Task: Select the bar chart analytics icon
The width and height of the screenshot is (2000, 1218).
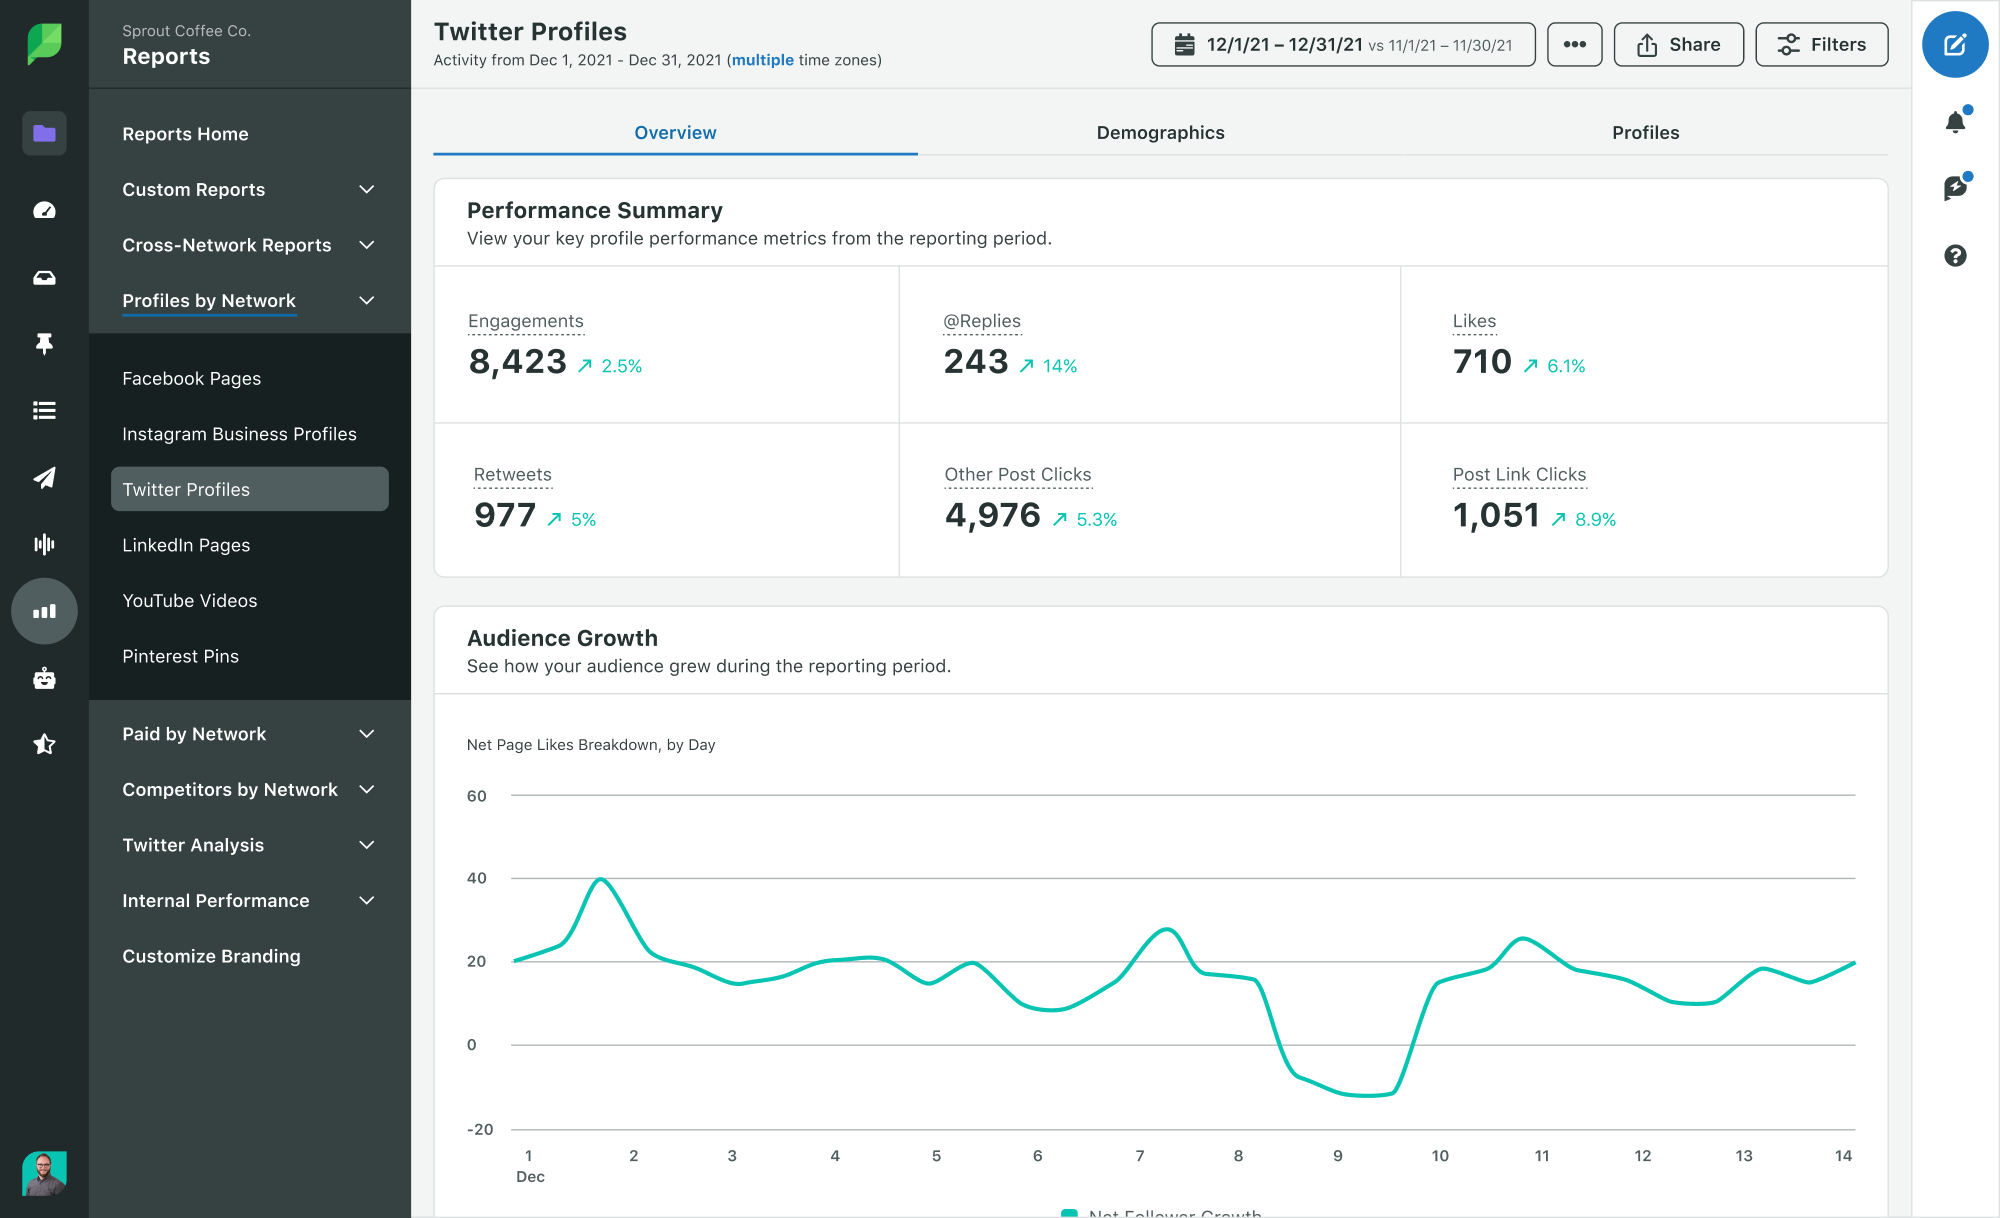Action: point(44,608)
